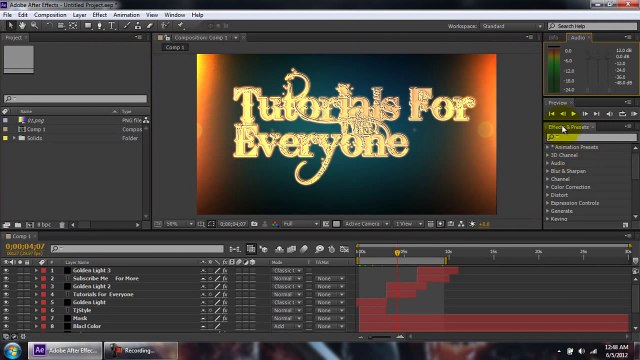Select the Hand tool

pos(22,26)
